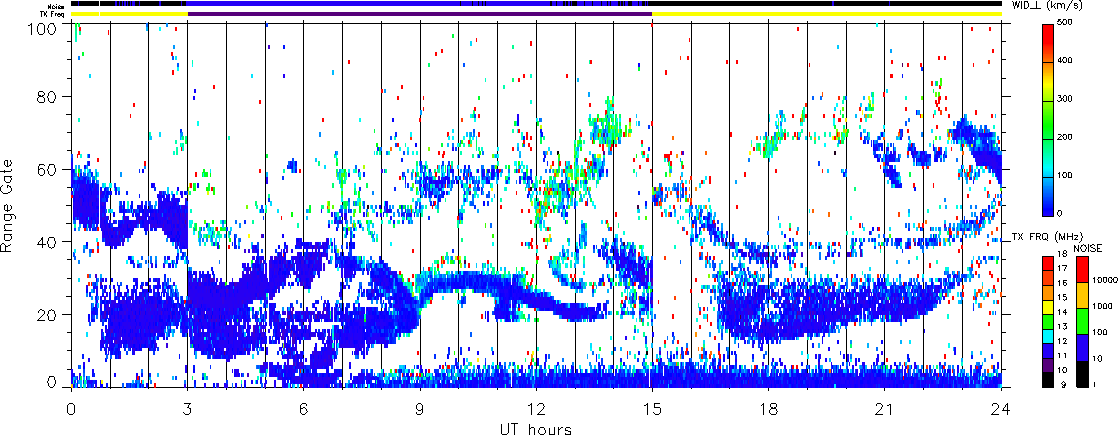Click the '10000' NOISE scale value
The height and width of the screenshot is (435, 1118).
click(1103, 282)
